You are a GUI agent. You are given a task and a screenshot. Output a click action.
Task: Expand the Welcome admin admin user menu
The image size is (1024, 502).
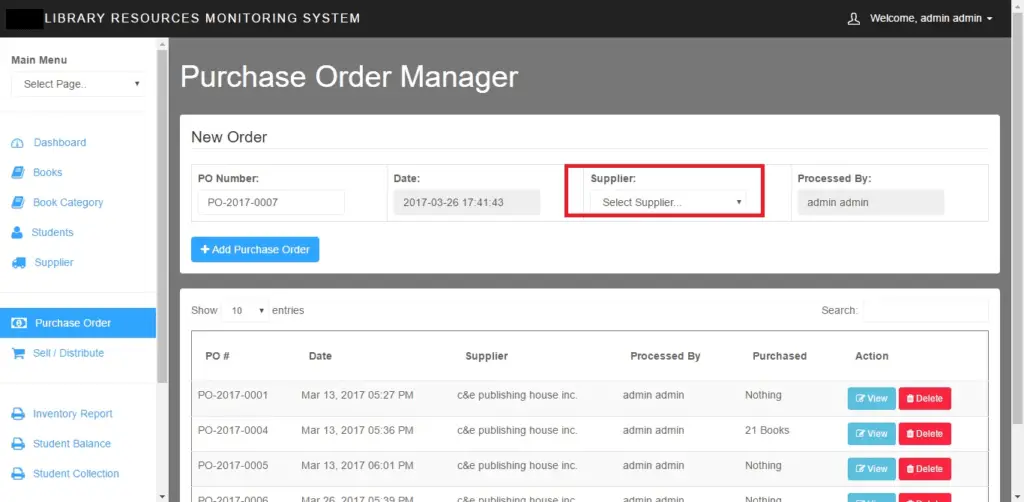(x=931, y=19)
